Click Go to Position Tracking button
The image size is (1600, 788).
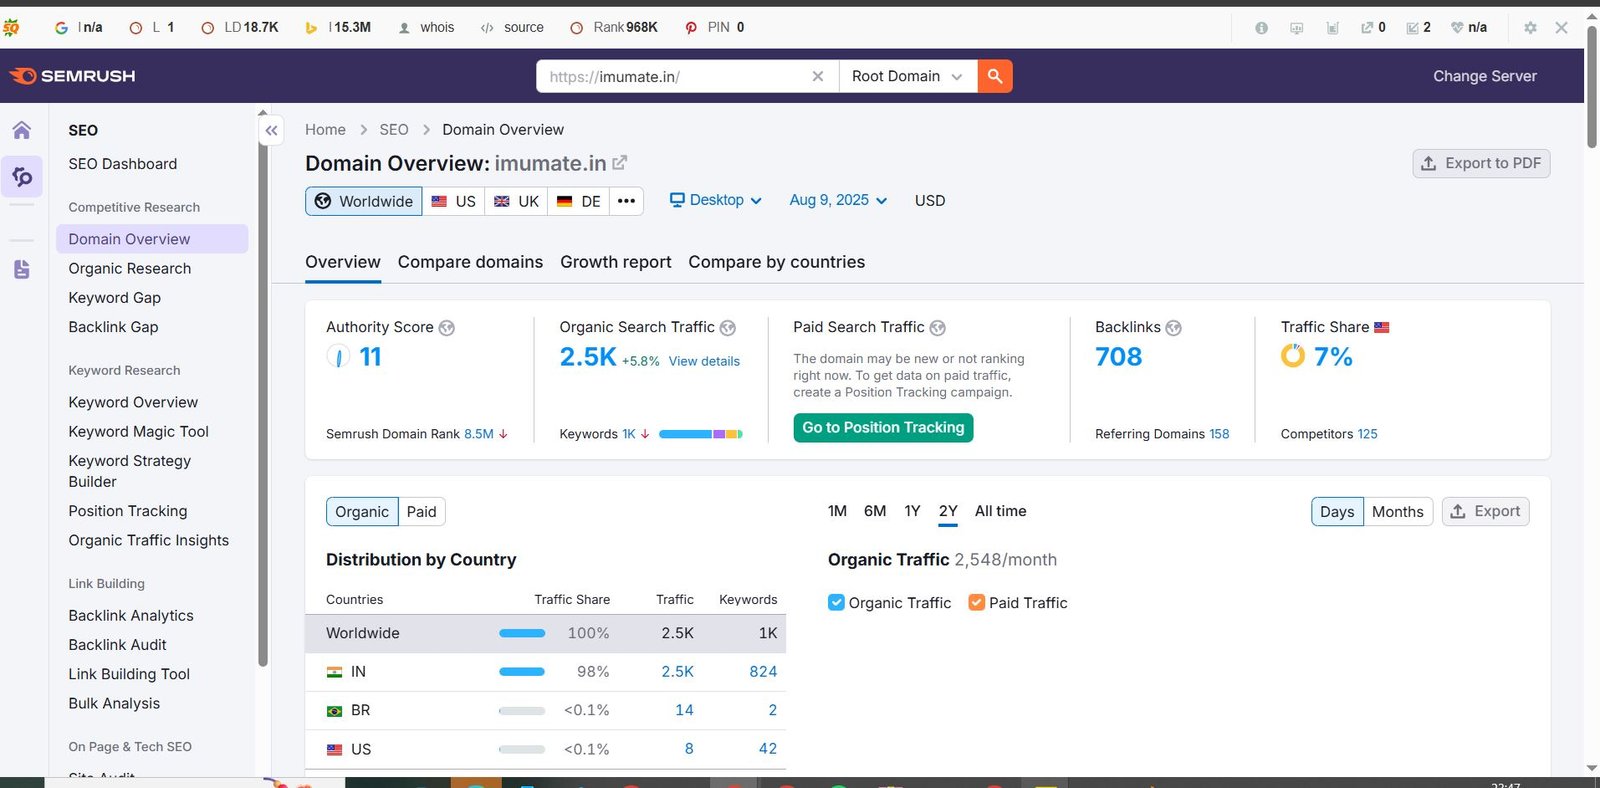(883, 428)
